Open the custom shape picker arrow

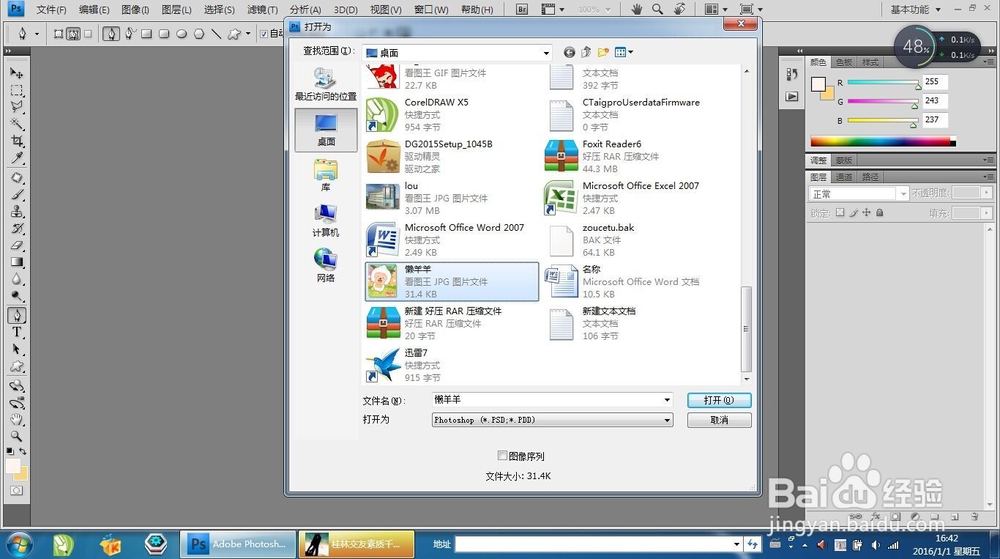[248, 34]
